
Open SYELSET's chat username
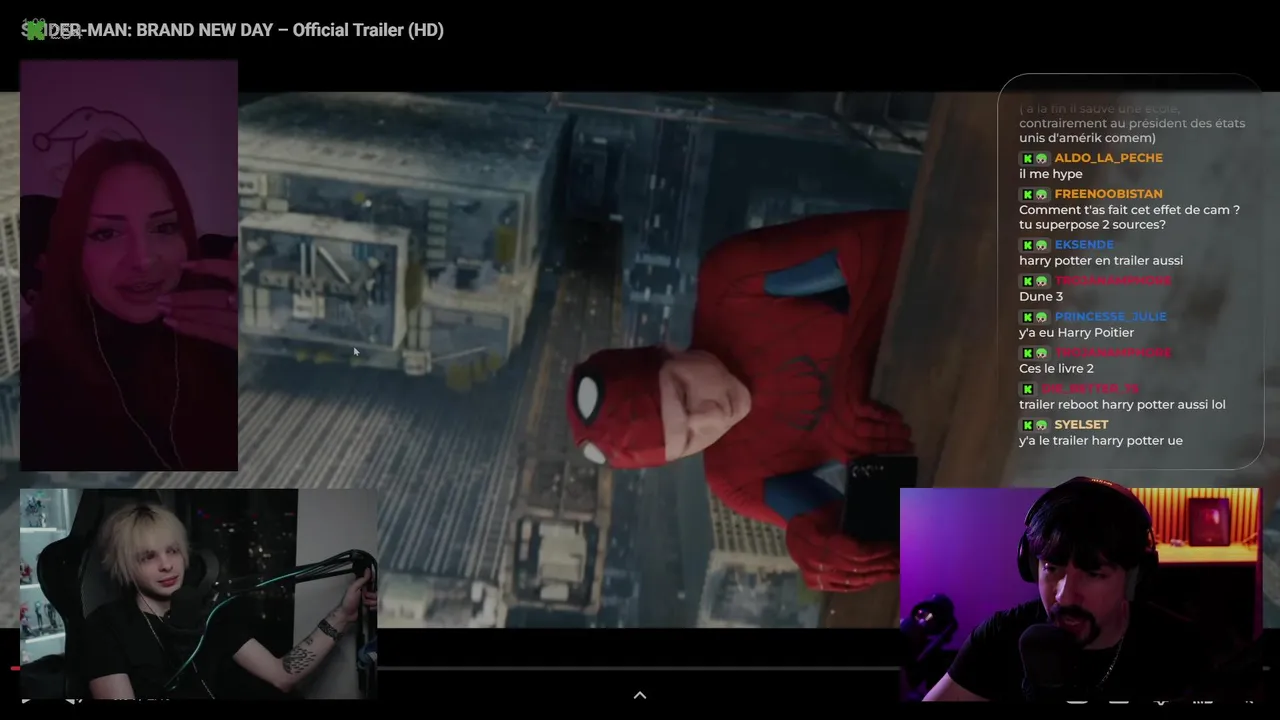point(1081,425)
